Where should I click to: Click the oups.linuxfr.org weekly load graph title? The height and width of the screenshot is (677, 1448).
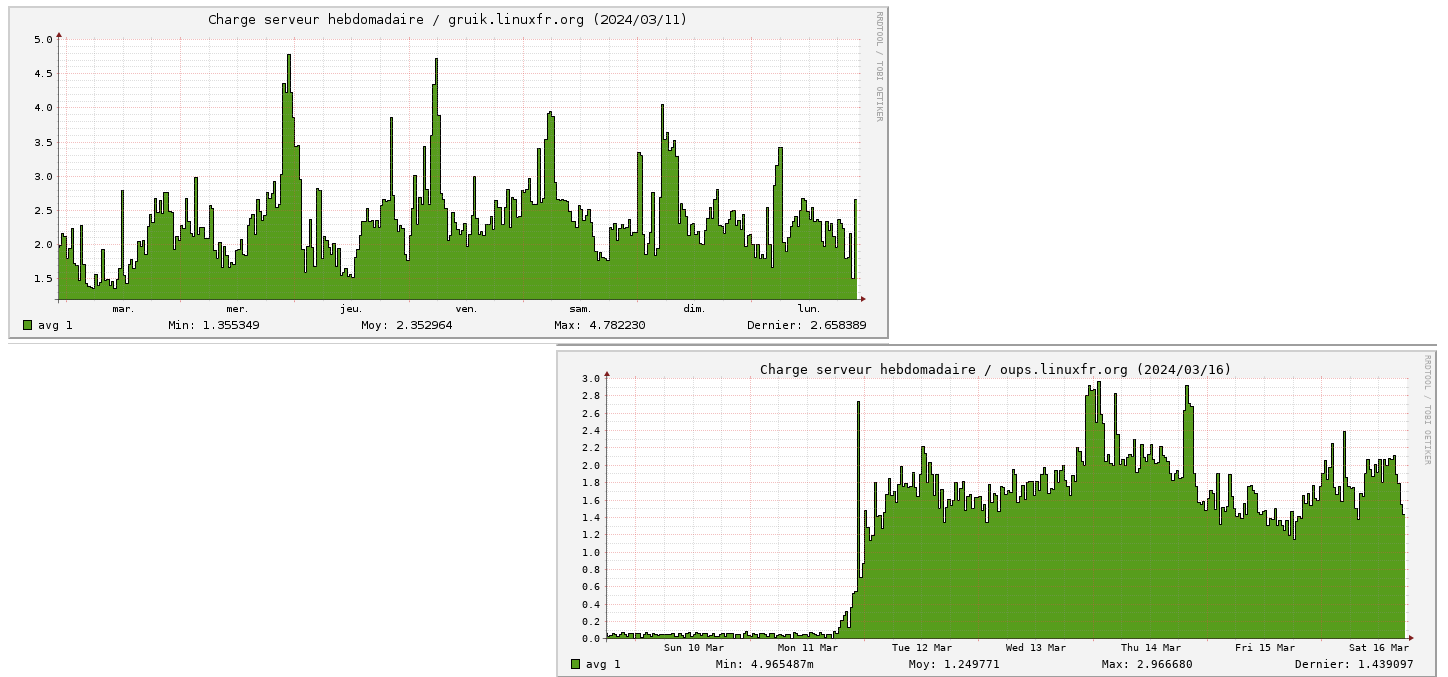point(995,369)
